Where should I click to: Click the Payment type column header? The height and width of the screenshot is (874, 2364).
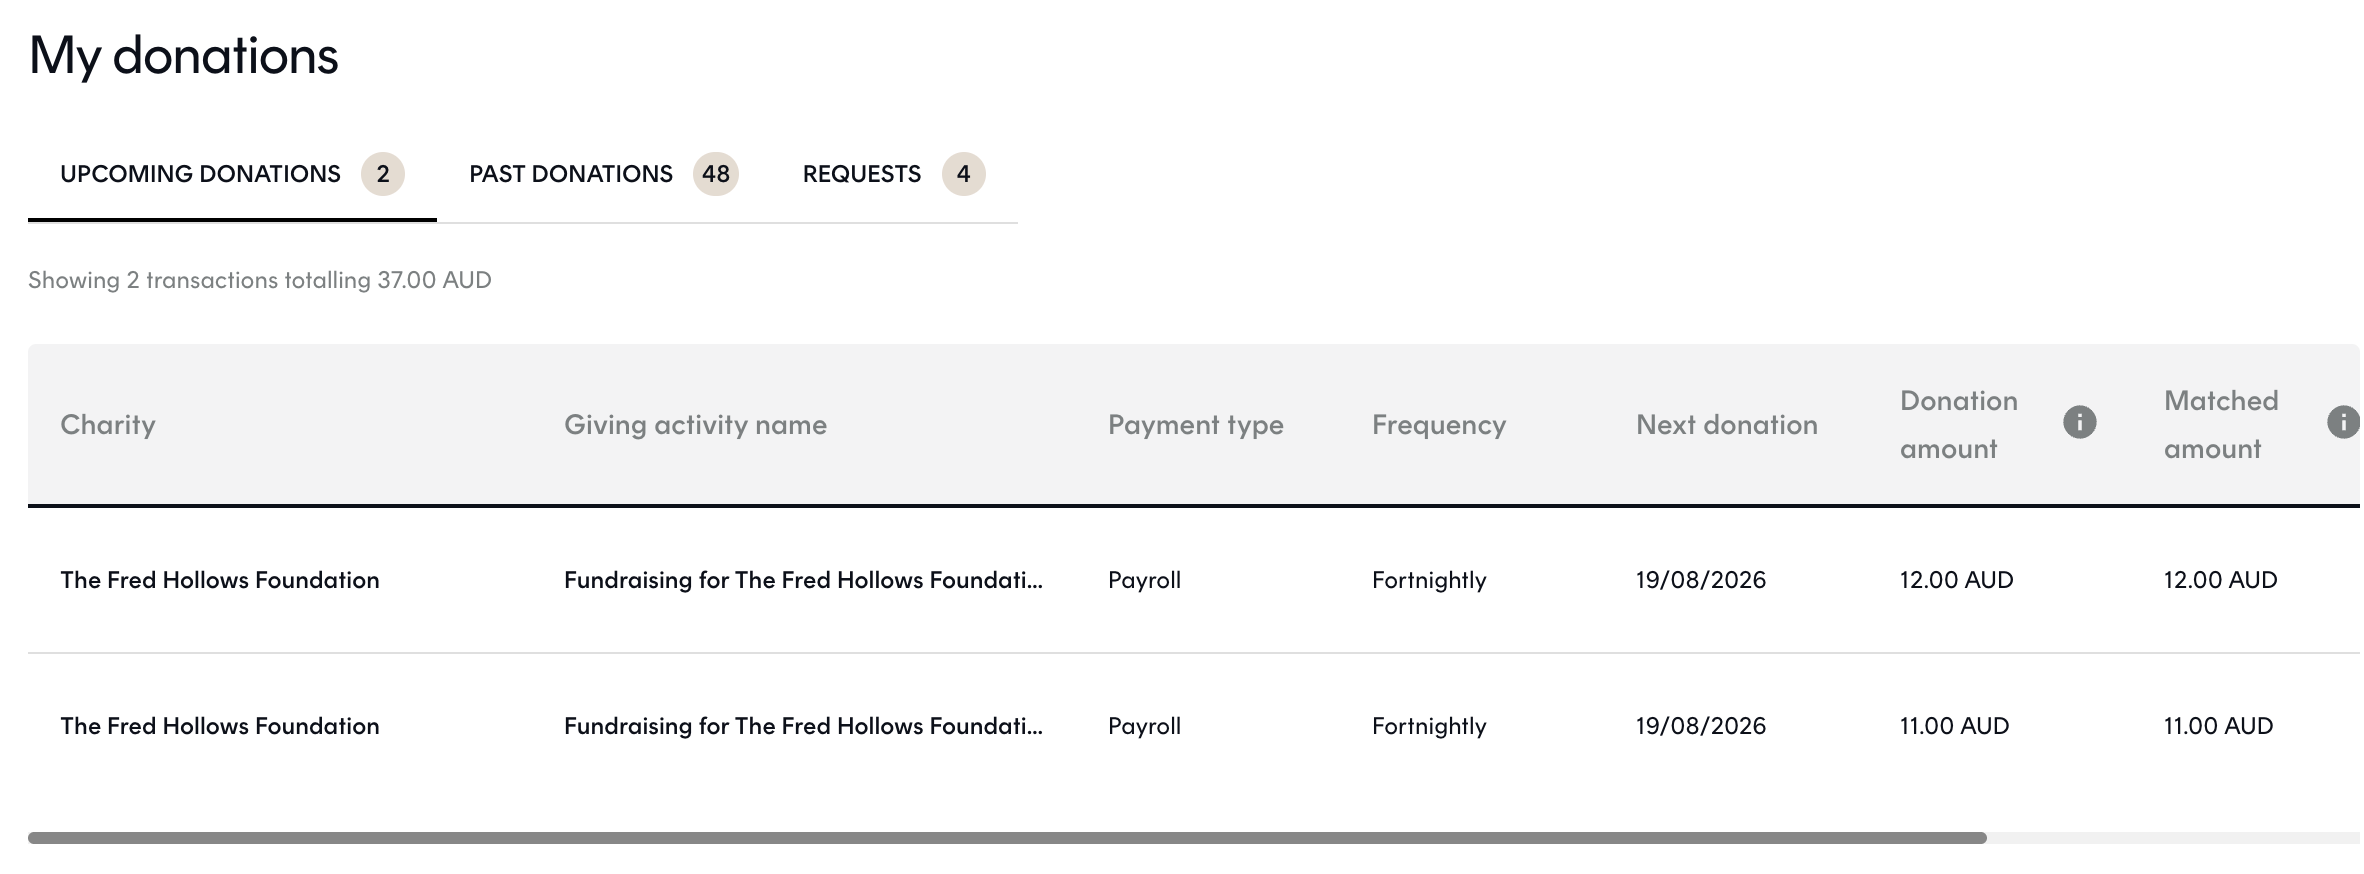click(x=1196, y=424)
